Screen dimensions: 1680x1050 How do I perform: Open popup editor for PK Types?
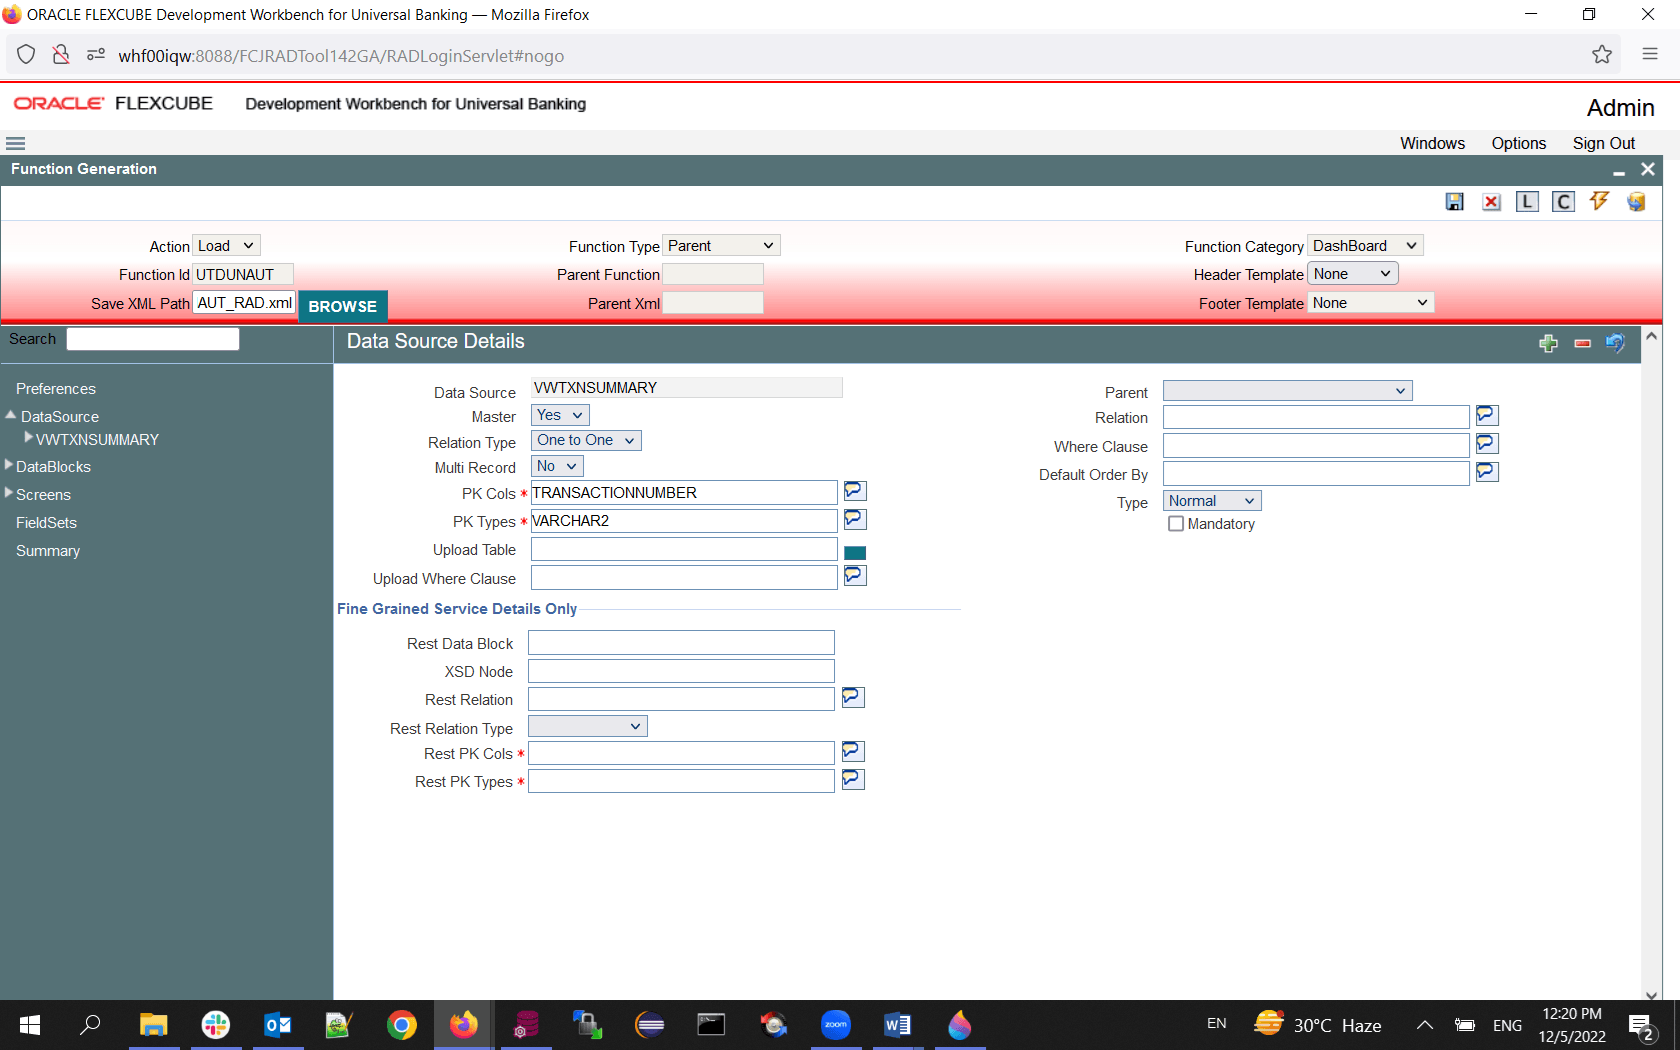click(854, 519)
